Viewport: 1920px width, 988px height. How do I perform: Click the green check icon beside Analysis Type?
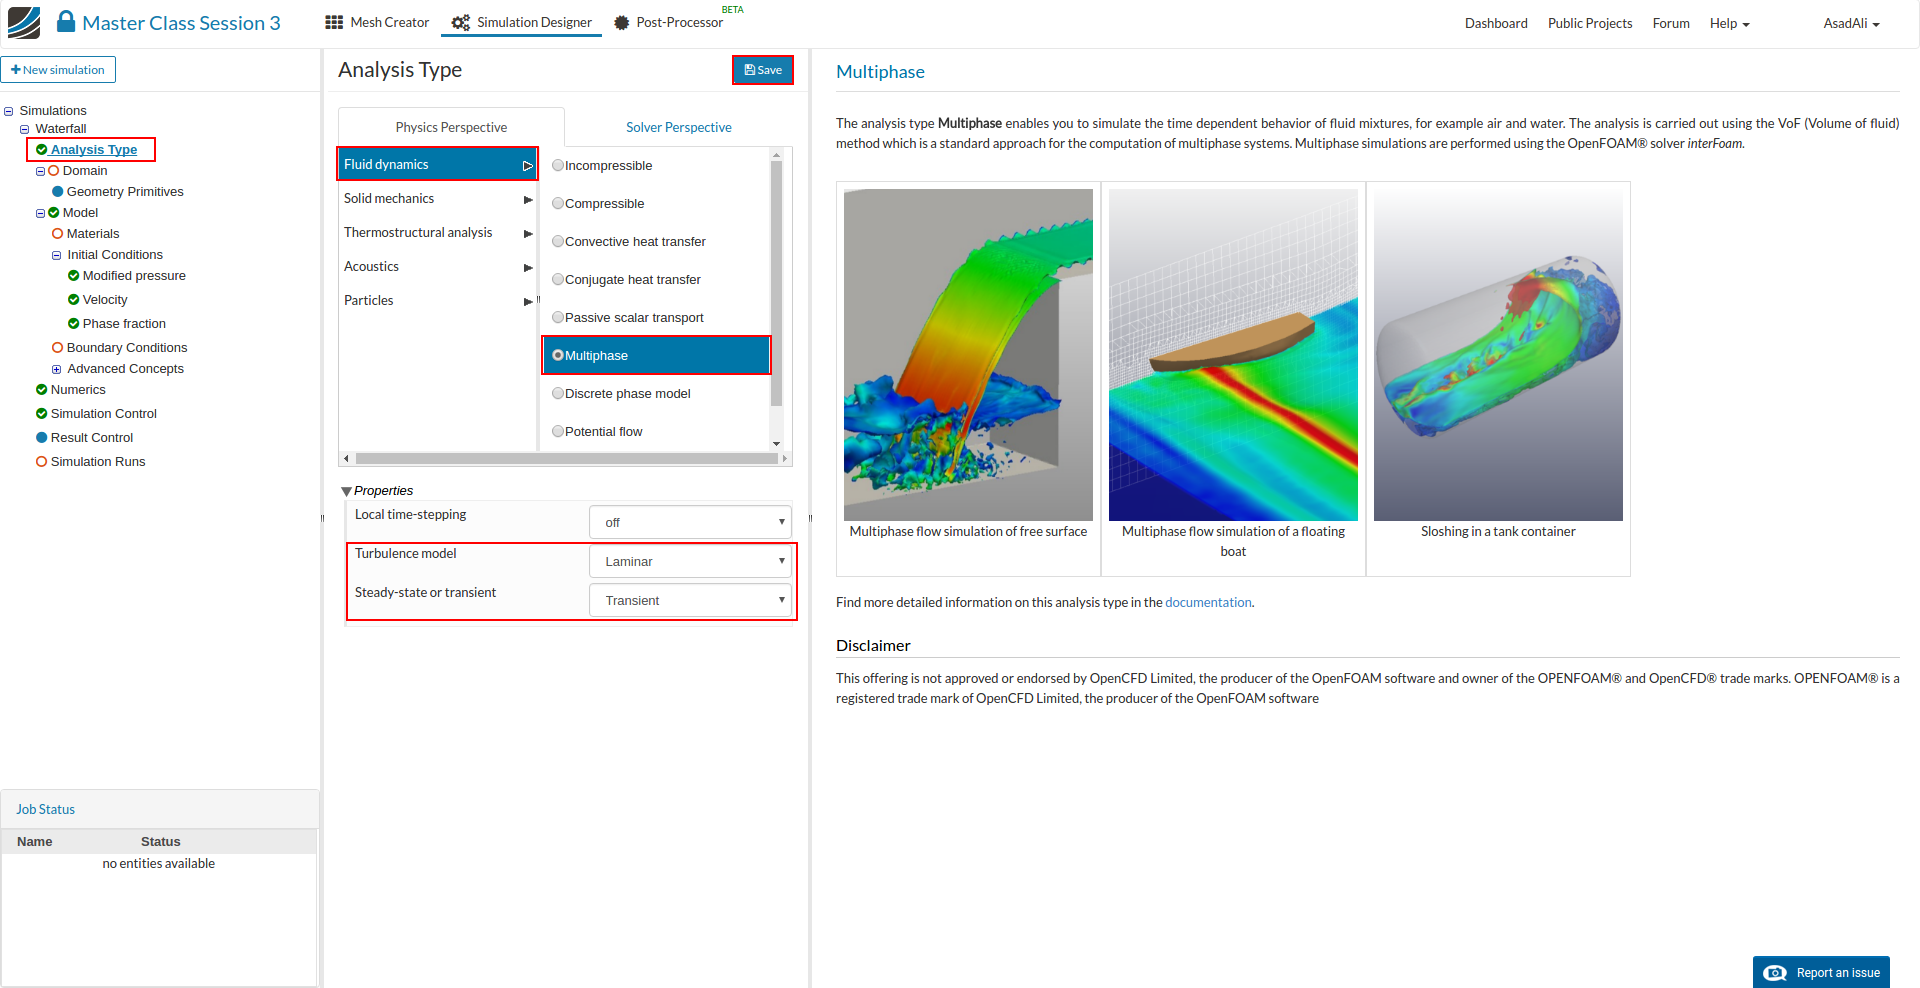42,150
